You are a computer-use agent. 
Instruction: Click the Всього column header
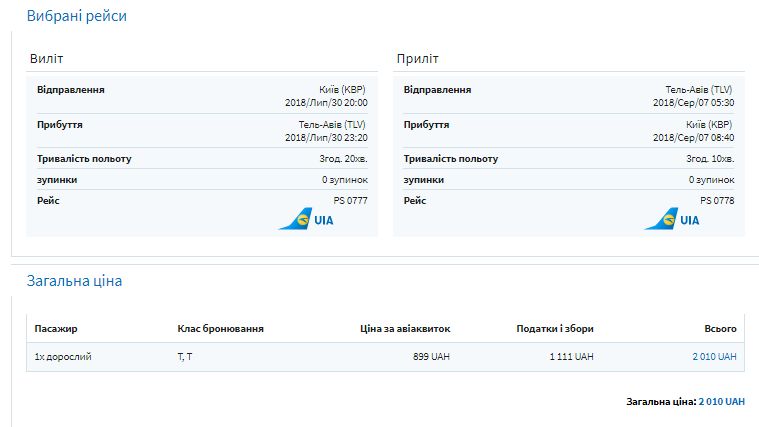pos(720,329)
